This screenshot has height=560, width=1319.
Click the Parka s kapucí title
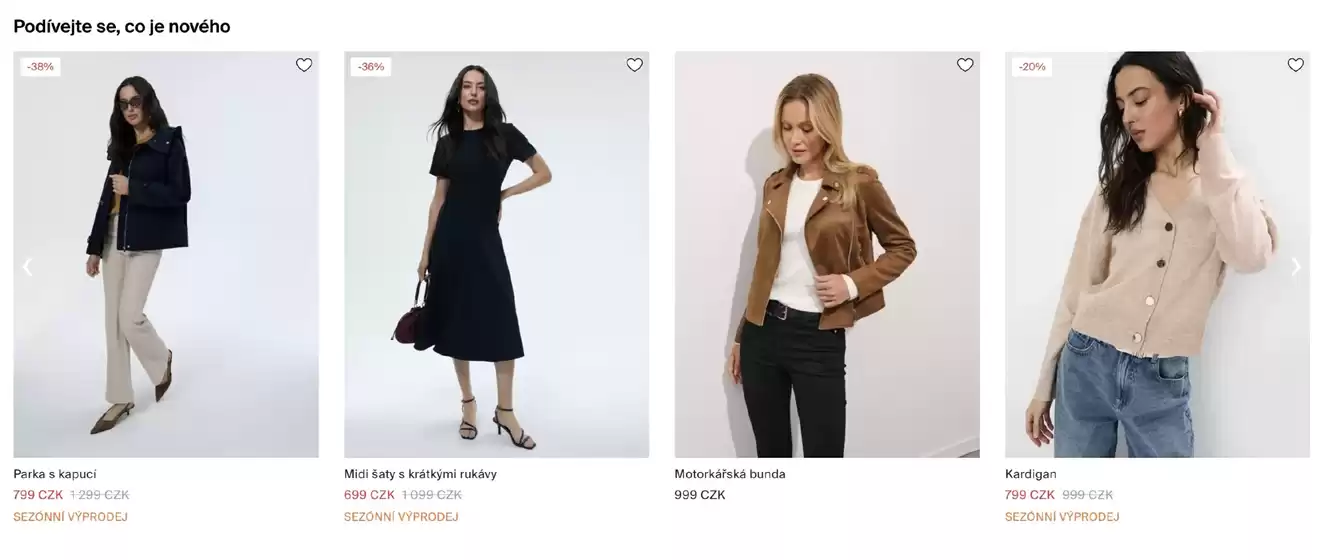point(55,474)
